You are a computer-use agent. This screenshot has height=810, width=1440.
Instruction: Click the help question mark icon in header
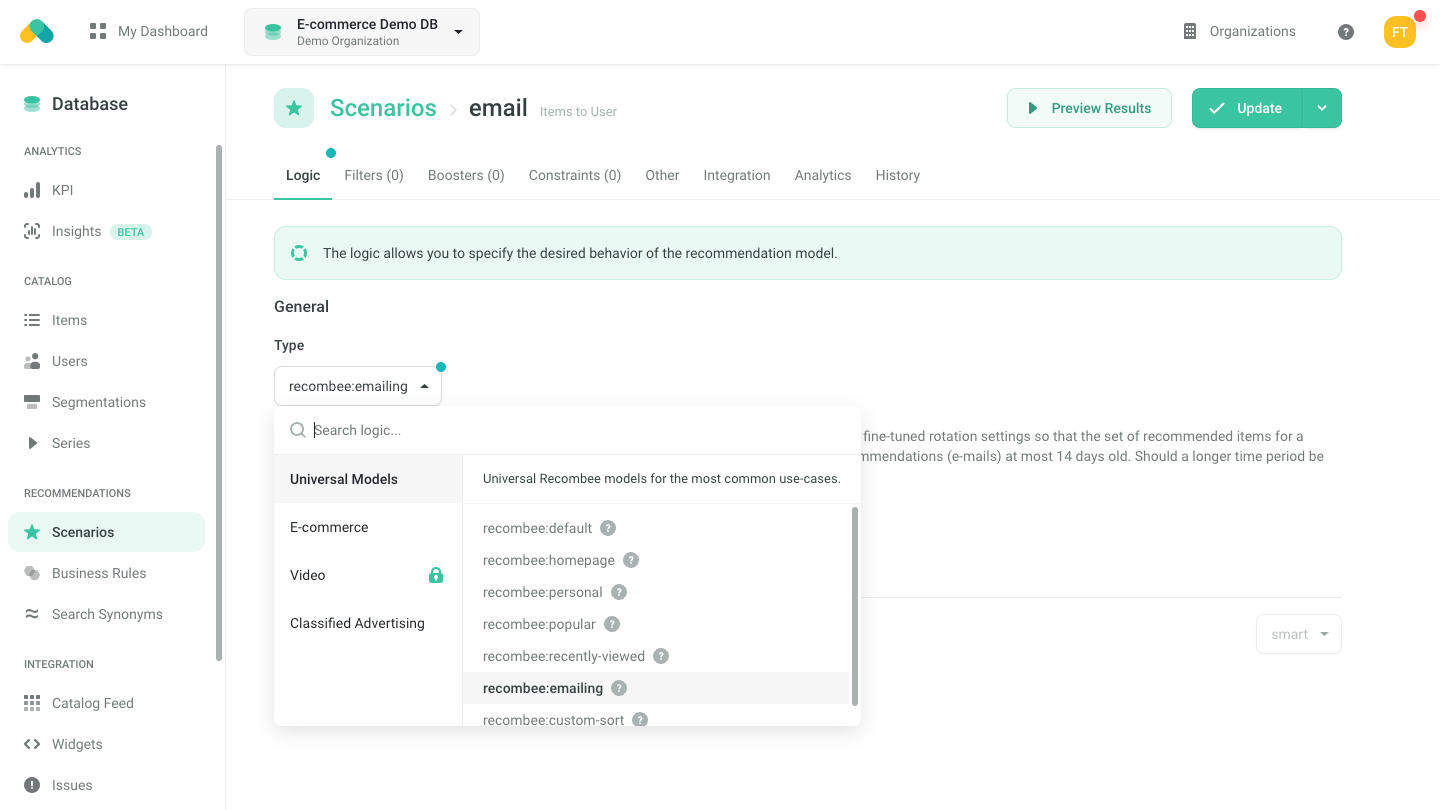coord(1346,32)
